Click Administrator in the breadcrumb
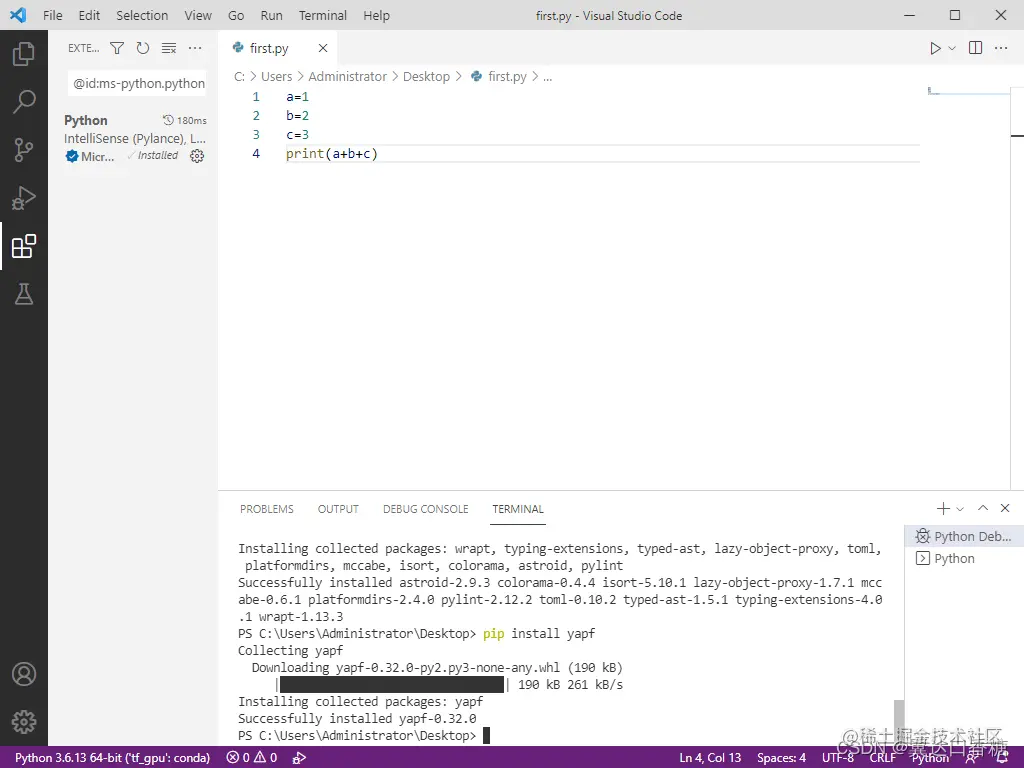Screen dimensions: 1024x768 [x=347, y=76]
